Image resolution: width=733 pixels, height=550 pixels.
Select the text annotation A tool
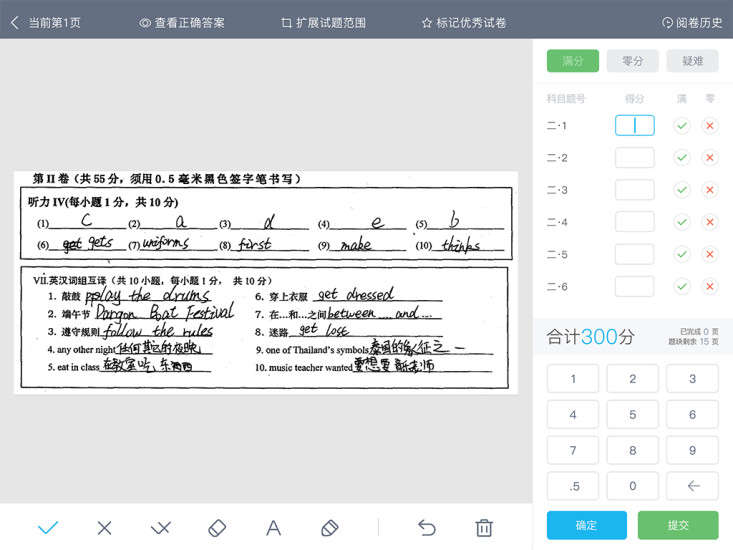273,528
